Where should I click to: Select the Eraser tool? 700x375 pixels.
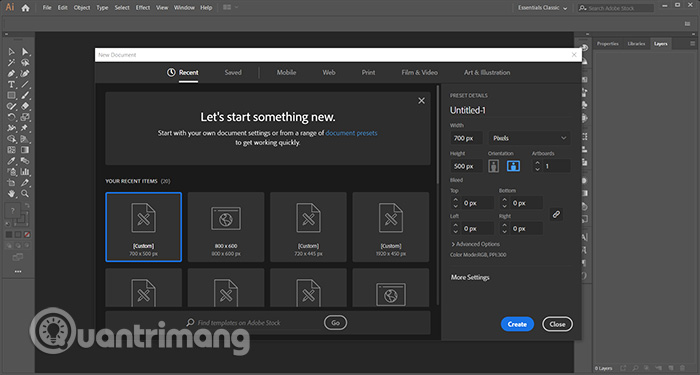25,106
